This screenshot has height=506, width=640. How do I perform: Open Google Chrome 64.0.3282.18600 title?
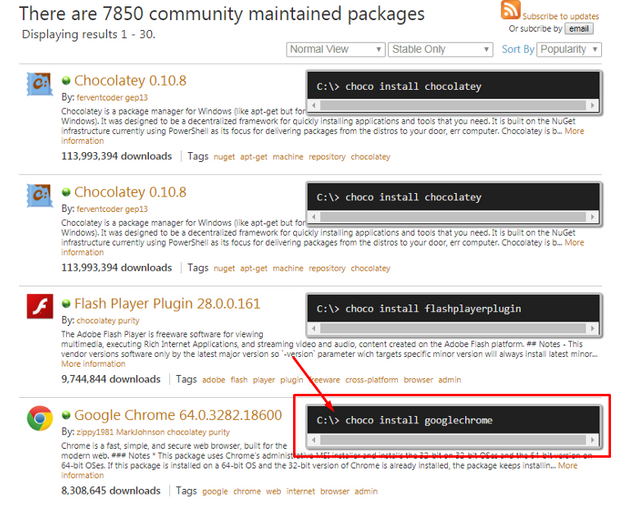[178, 415]
